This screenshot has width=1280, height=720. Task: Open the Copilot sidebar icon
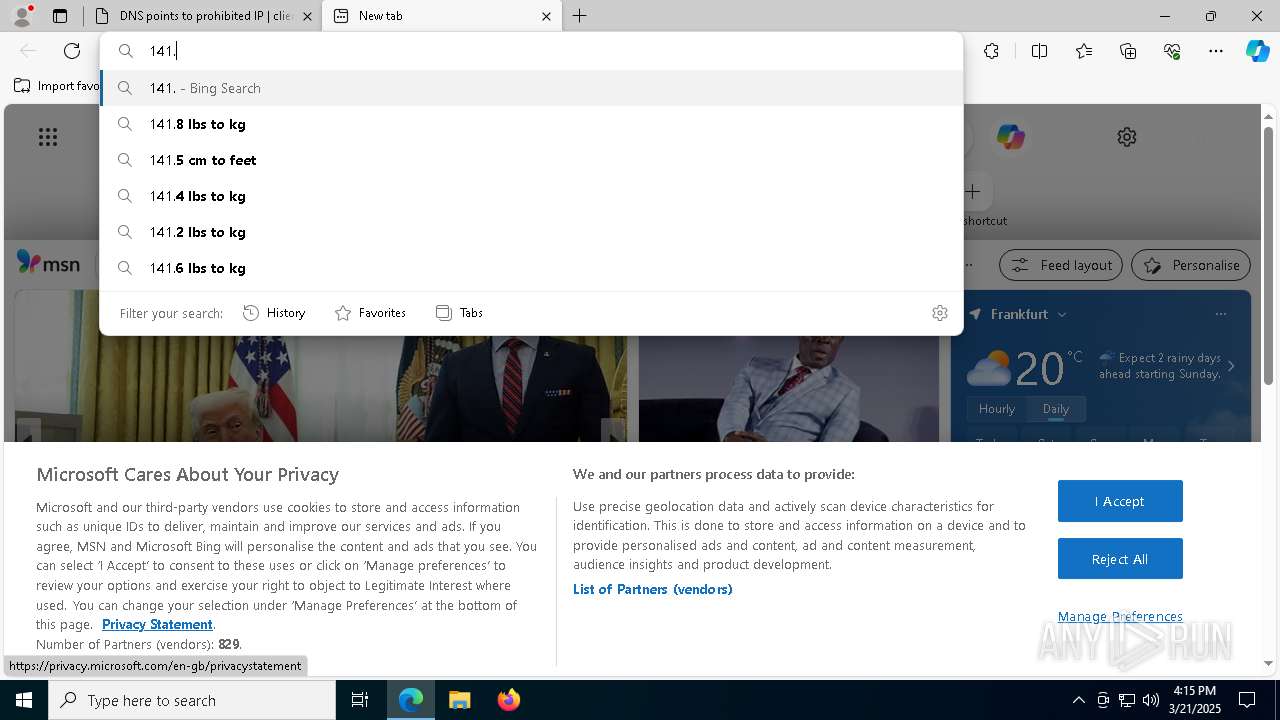pos(1257,51)
